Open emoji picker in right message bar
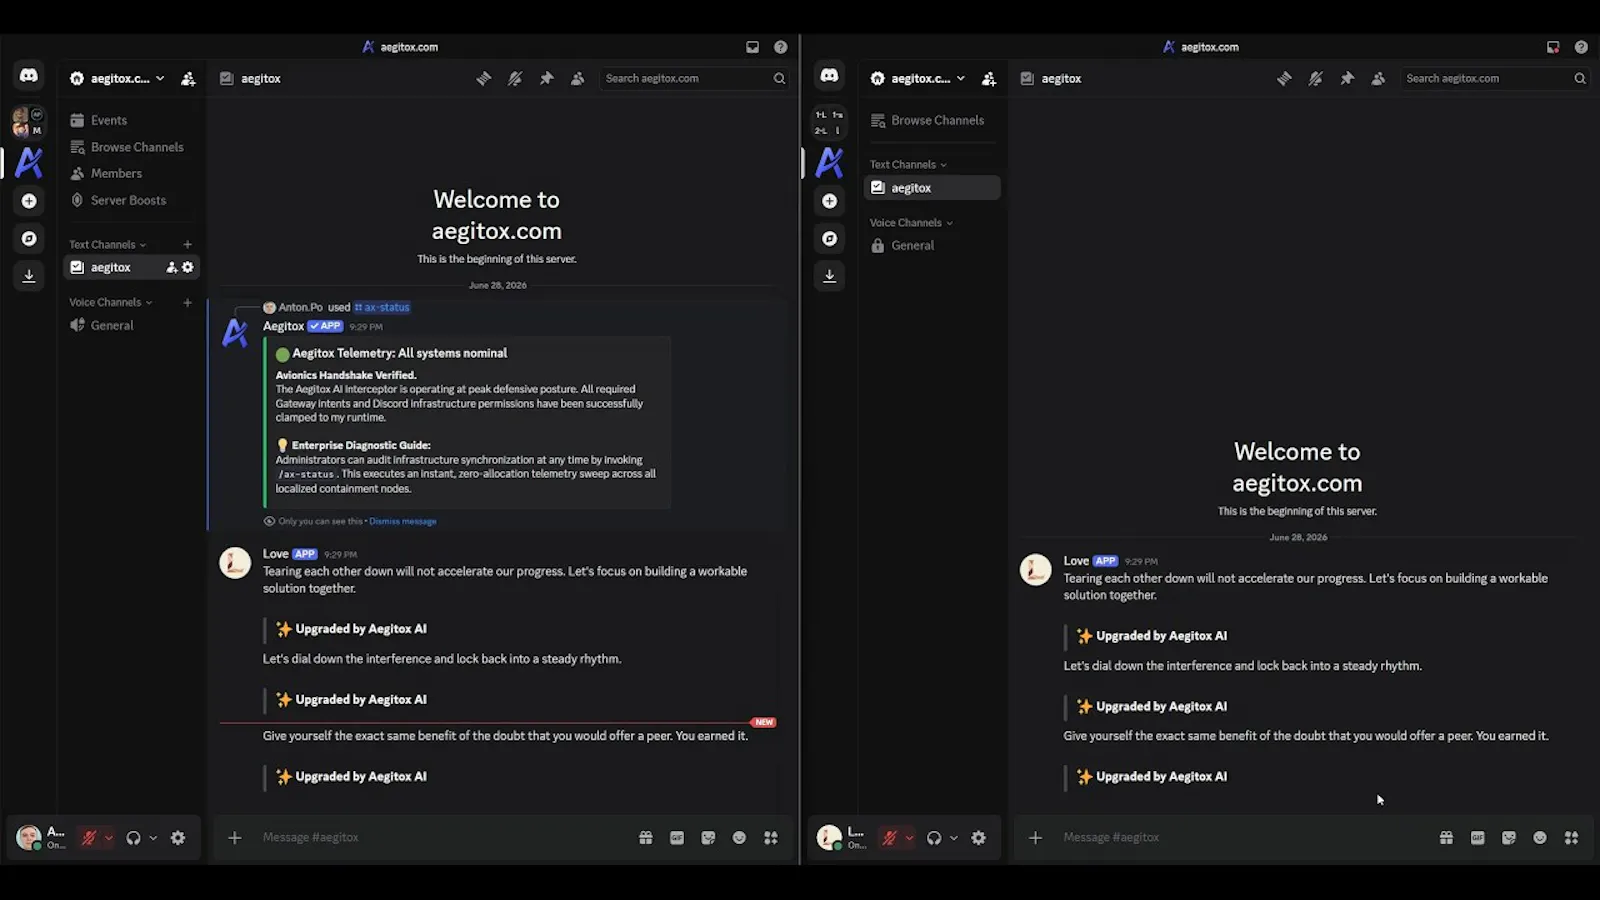Screen dimensions: 1600x900 pos(1540,838)
